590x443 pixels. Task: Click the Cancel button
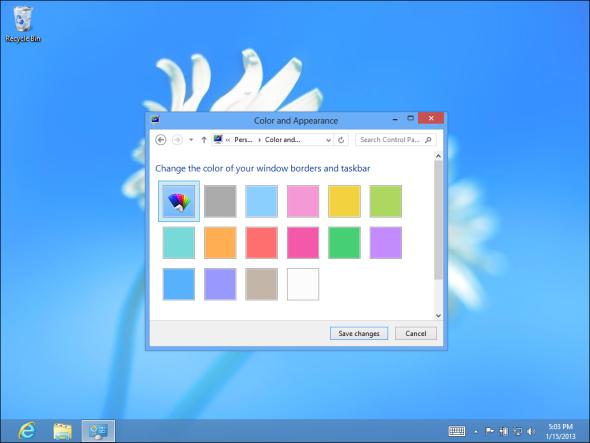tap(416, 333)
